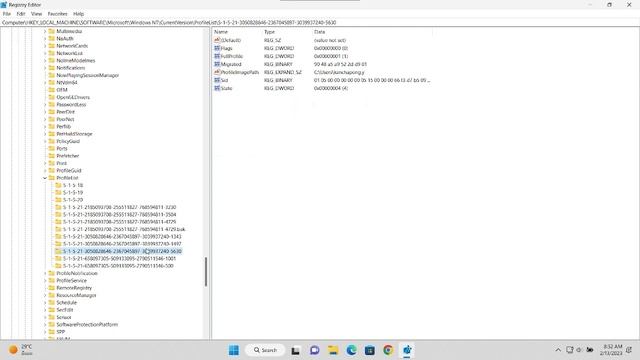Expand the ProfileService key

(x=45, y=281)
